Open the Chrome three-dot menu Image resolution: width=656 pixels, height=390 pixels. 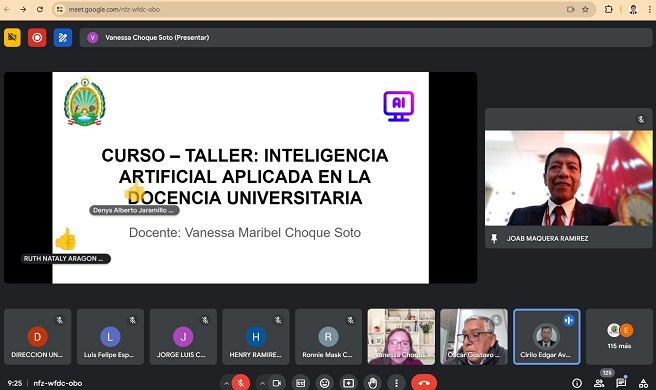(x=650, y=9)
